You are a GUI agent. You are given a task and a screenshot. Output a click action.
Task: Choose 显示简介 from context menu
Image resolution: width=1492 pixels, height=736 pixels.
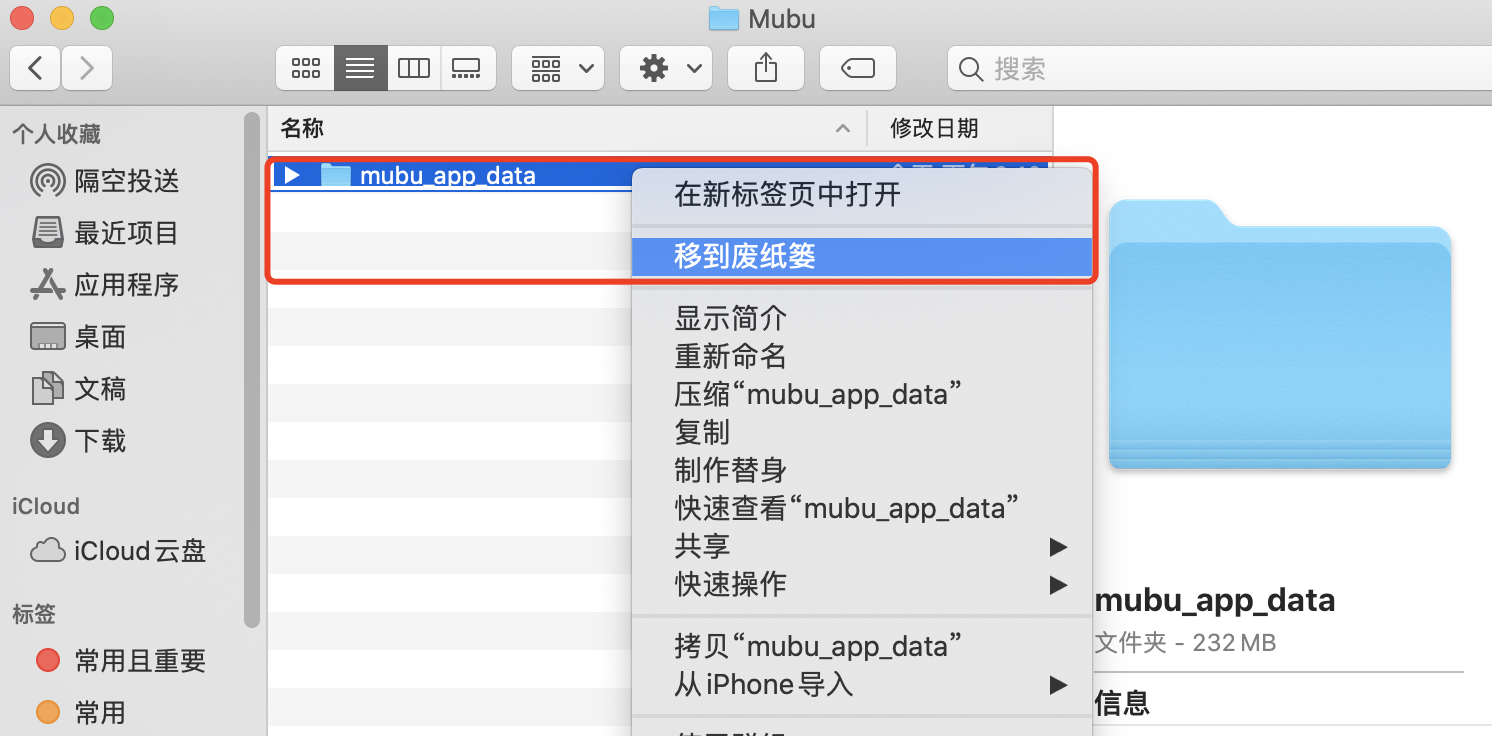tap(862, 319)
